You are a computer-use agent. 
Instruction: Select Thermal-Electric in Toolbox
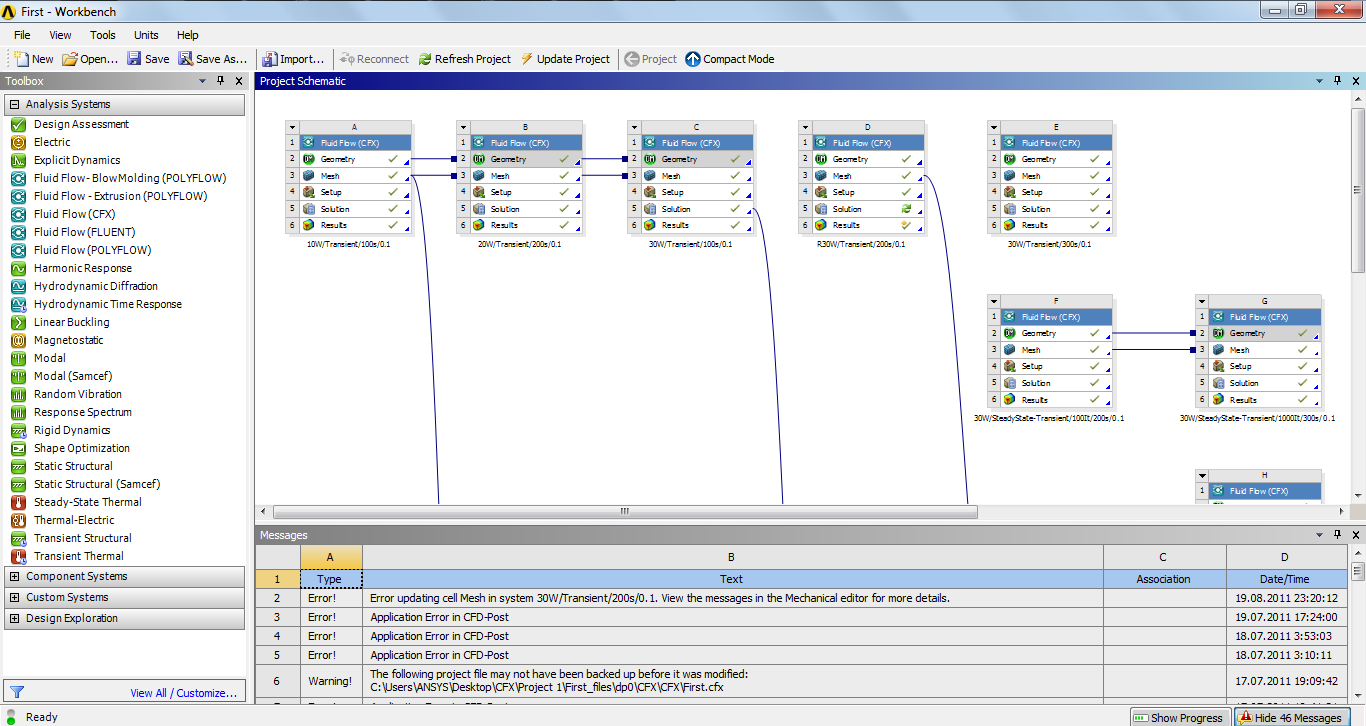click(74, 520)
